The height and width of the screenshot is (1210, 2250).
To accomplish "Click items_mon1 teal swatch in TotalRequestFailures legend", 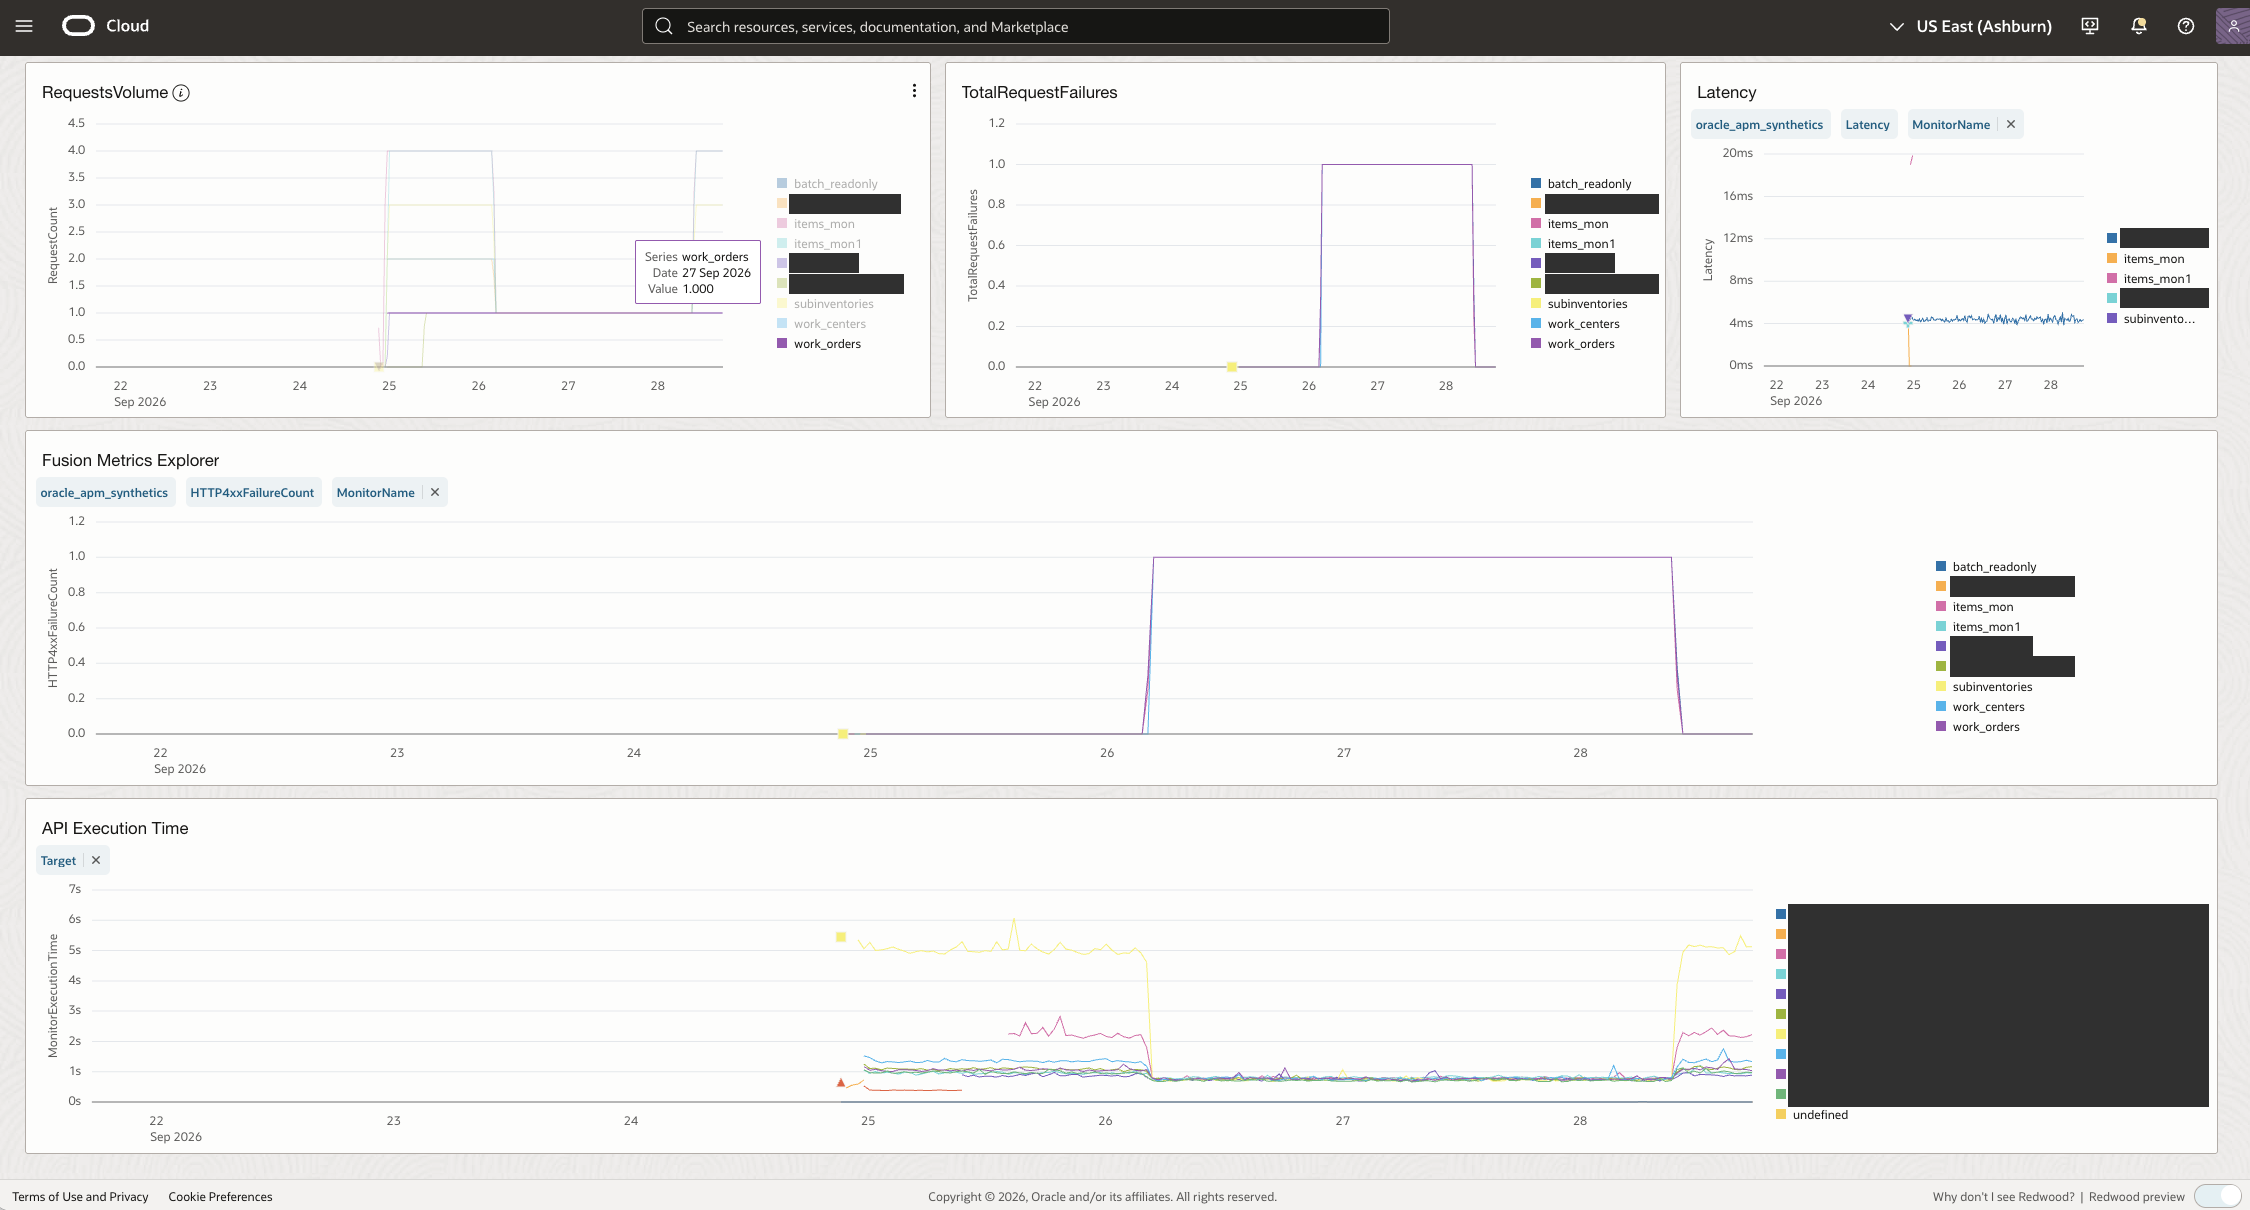I will (x=1536, y=244).
